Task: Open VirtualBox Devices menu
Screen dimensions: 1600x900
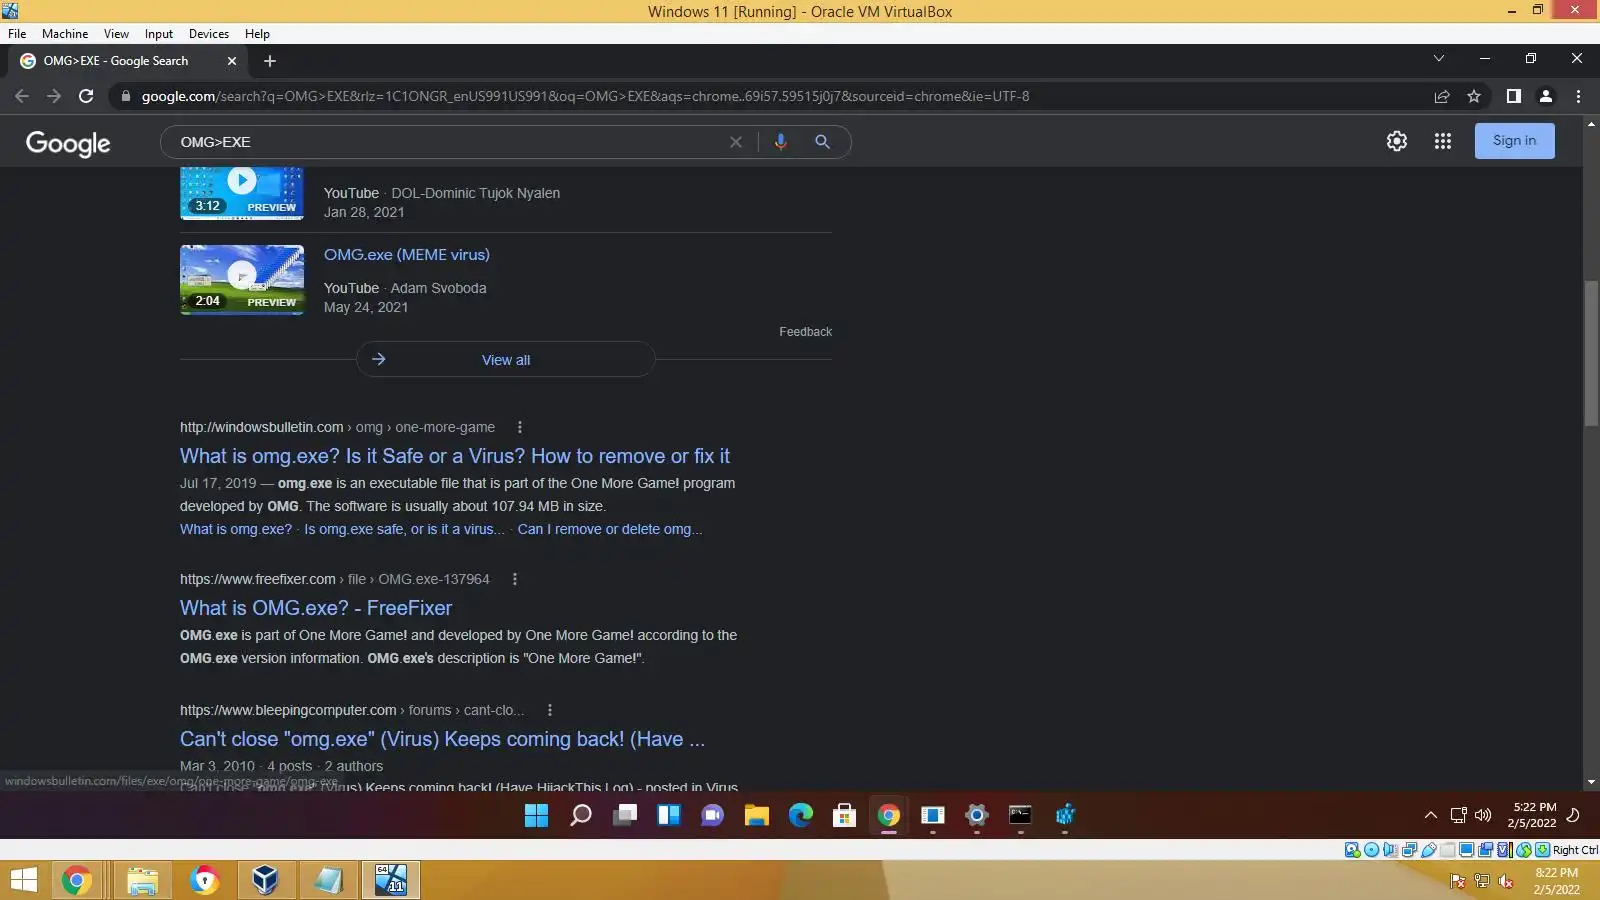Action: click(209, 33)
